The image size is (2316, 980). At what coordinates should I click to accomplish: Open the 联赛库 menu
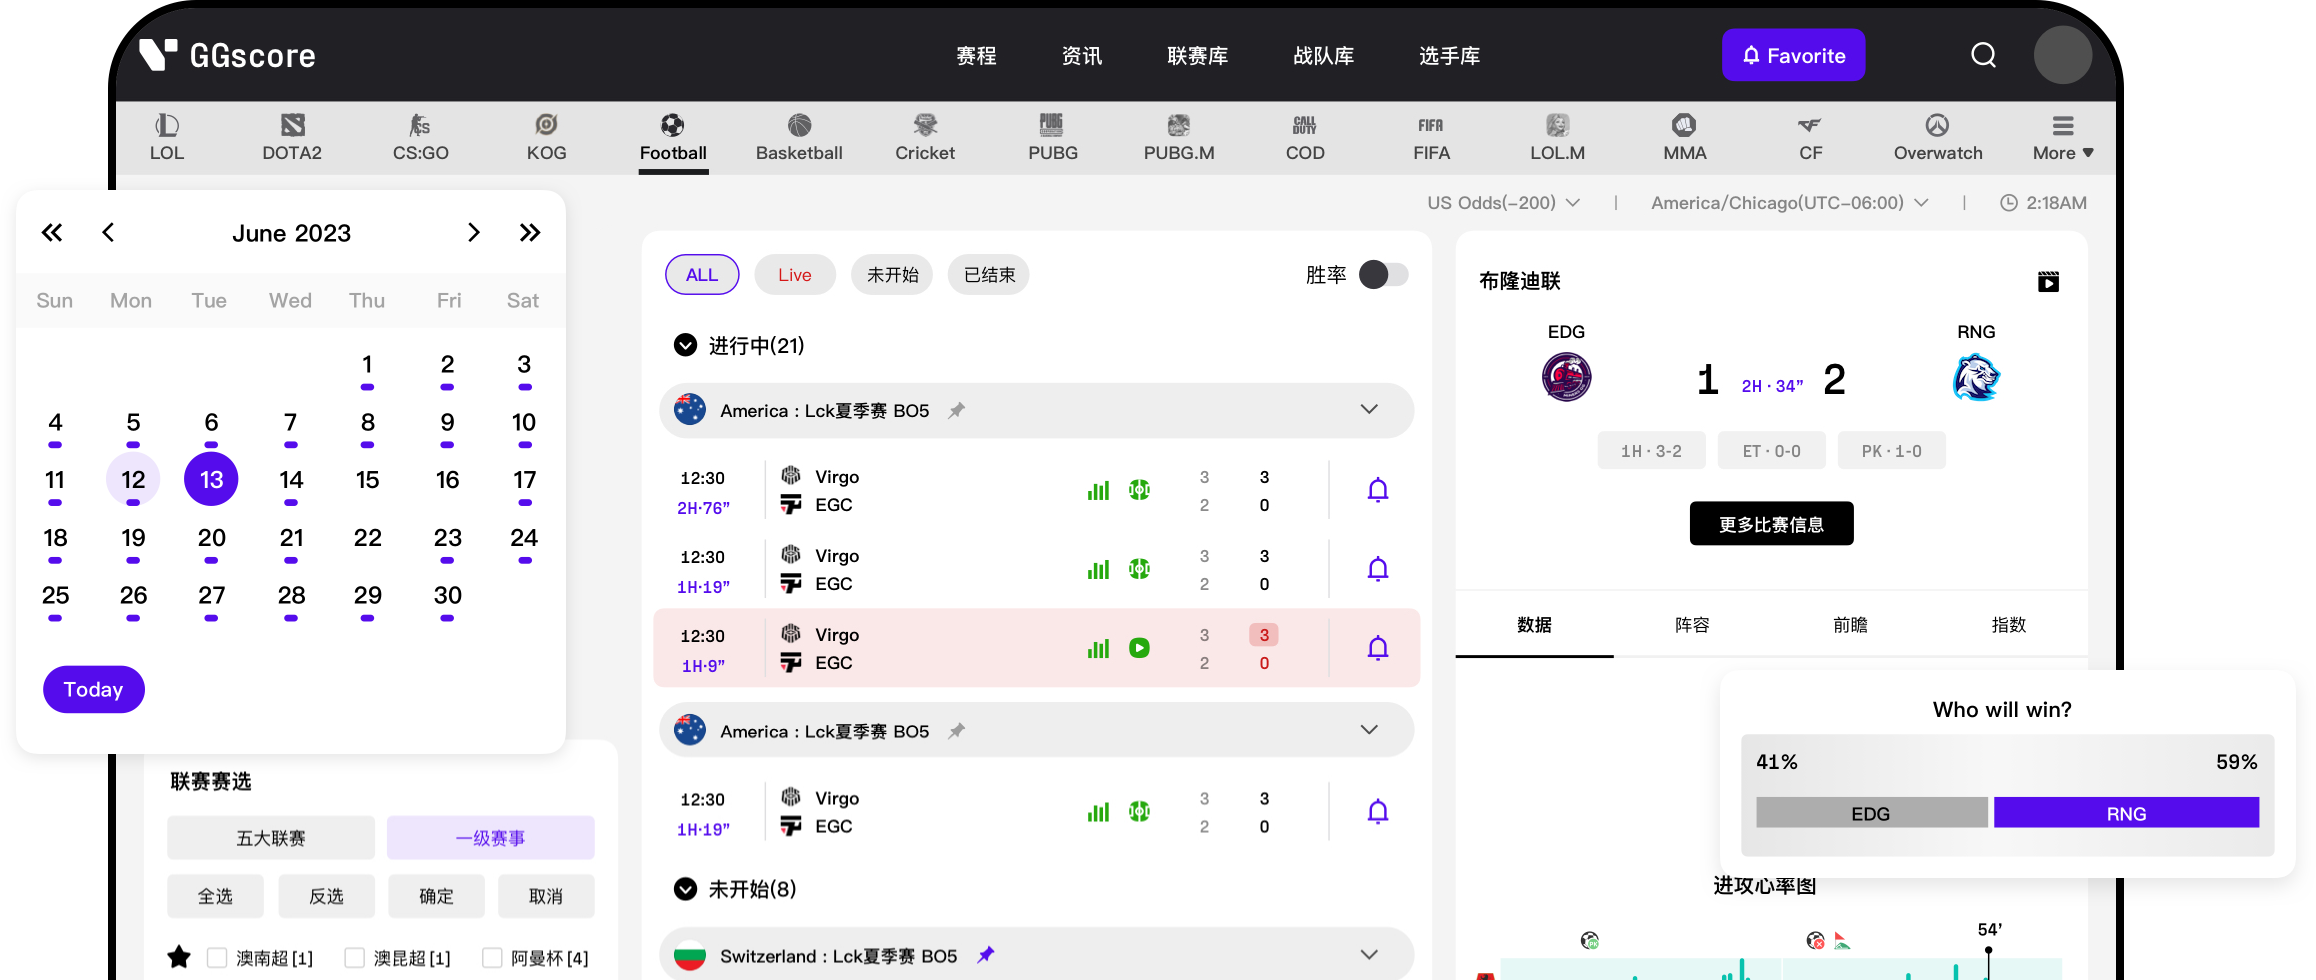point(1198,56)
